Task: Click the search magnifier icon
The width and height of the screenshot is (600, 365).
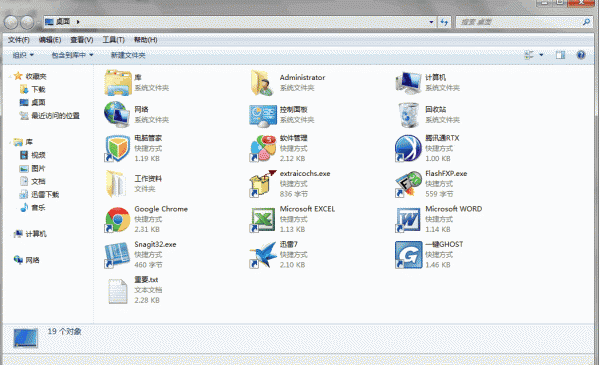Action: coord(586,22)
